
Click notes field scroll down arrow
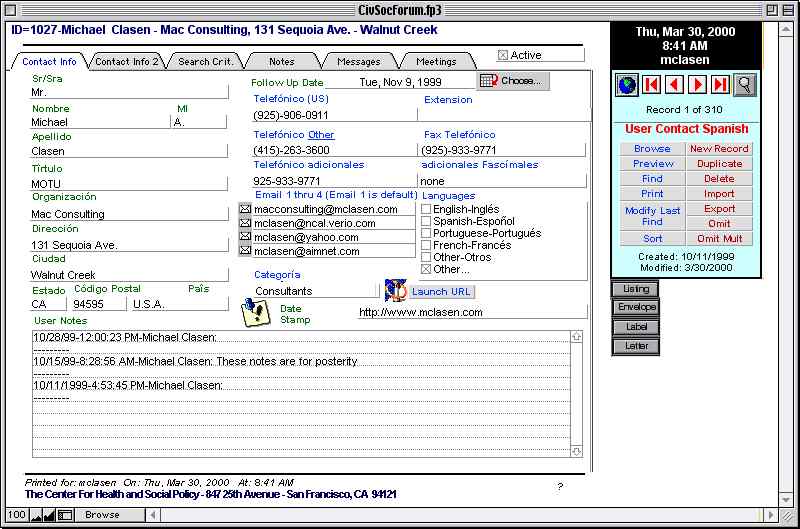tap(577, 451)
